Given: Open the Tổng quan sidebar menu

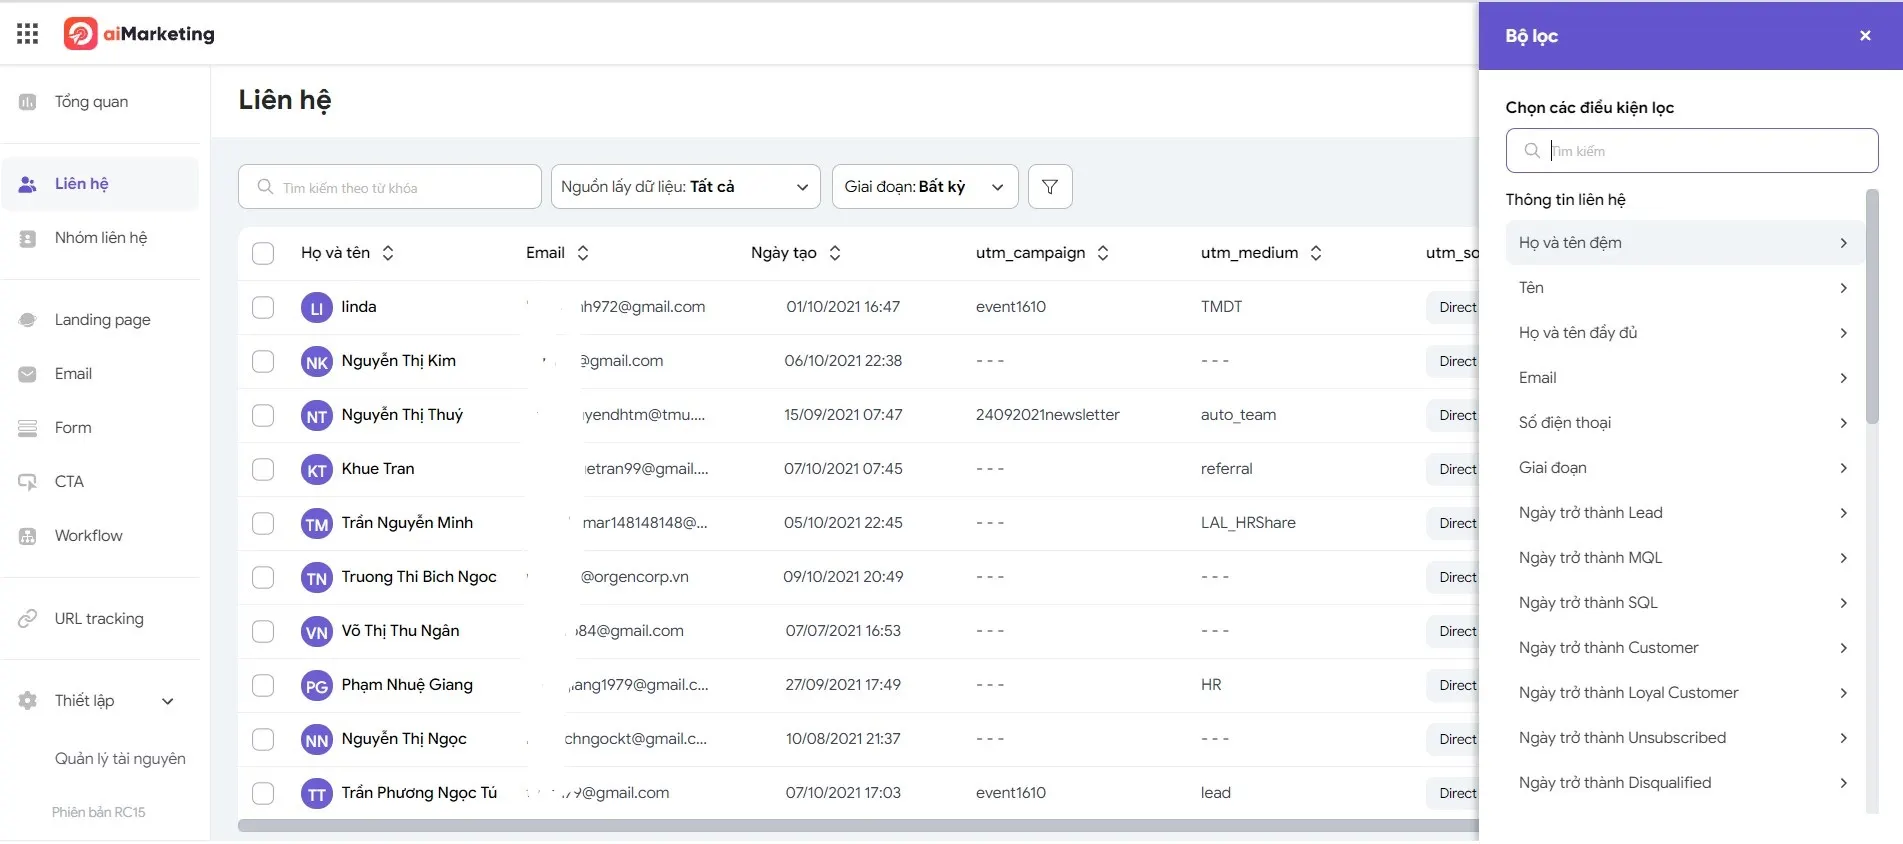Looking at the screenshot, I should click(x=91, y=102).
